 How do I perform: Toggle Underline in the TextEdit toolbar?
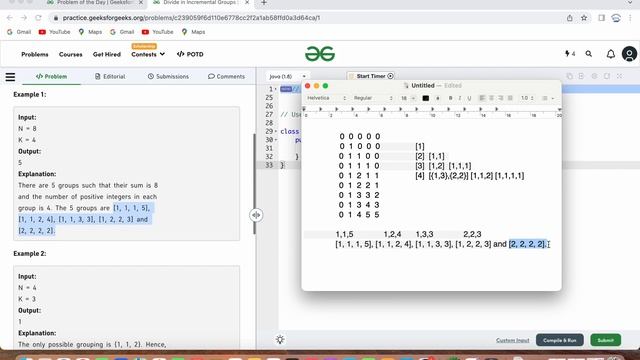pyautogui.click(x=469, y=98)
